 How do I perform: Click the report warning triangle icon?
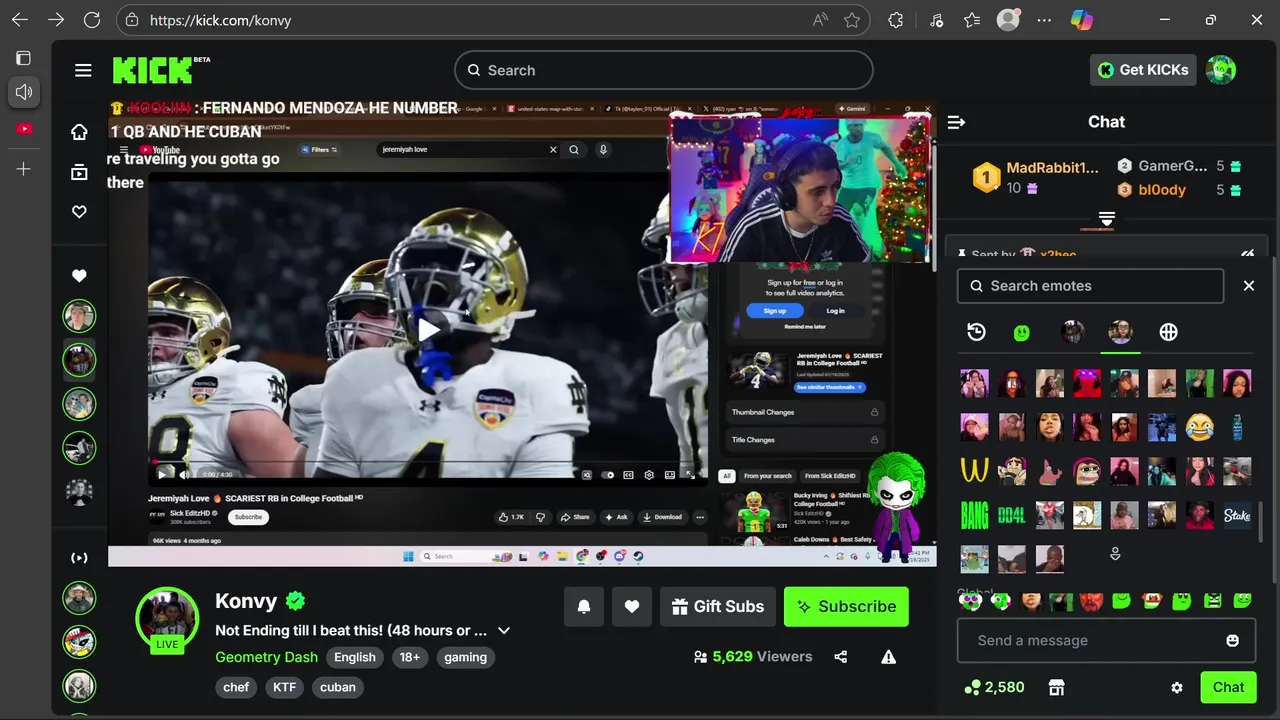(888, 657)
